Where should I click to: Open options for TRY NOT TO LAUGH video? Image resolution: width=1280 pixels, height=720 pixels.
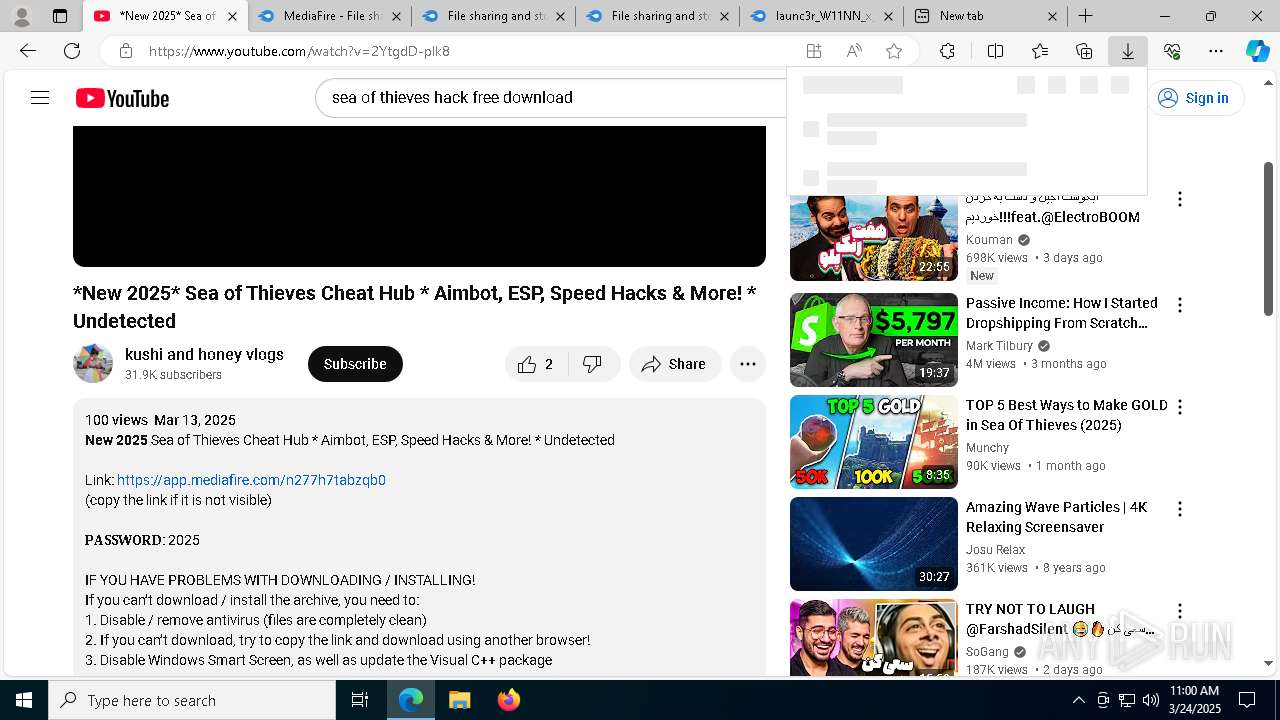1180,611
